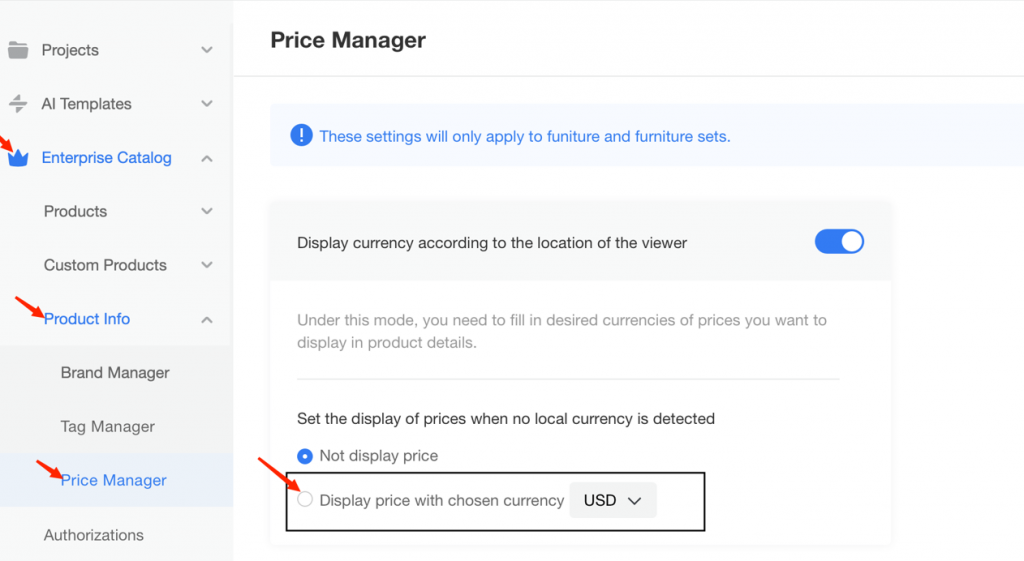Collapse the Enterprise Catalog chevron

coord(207,158)
